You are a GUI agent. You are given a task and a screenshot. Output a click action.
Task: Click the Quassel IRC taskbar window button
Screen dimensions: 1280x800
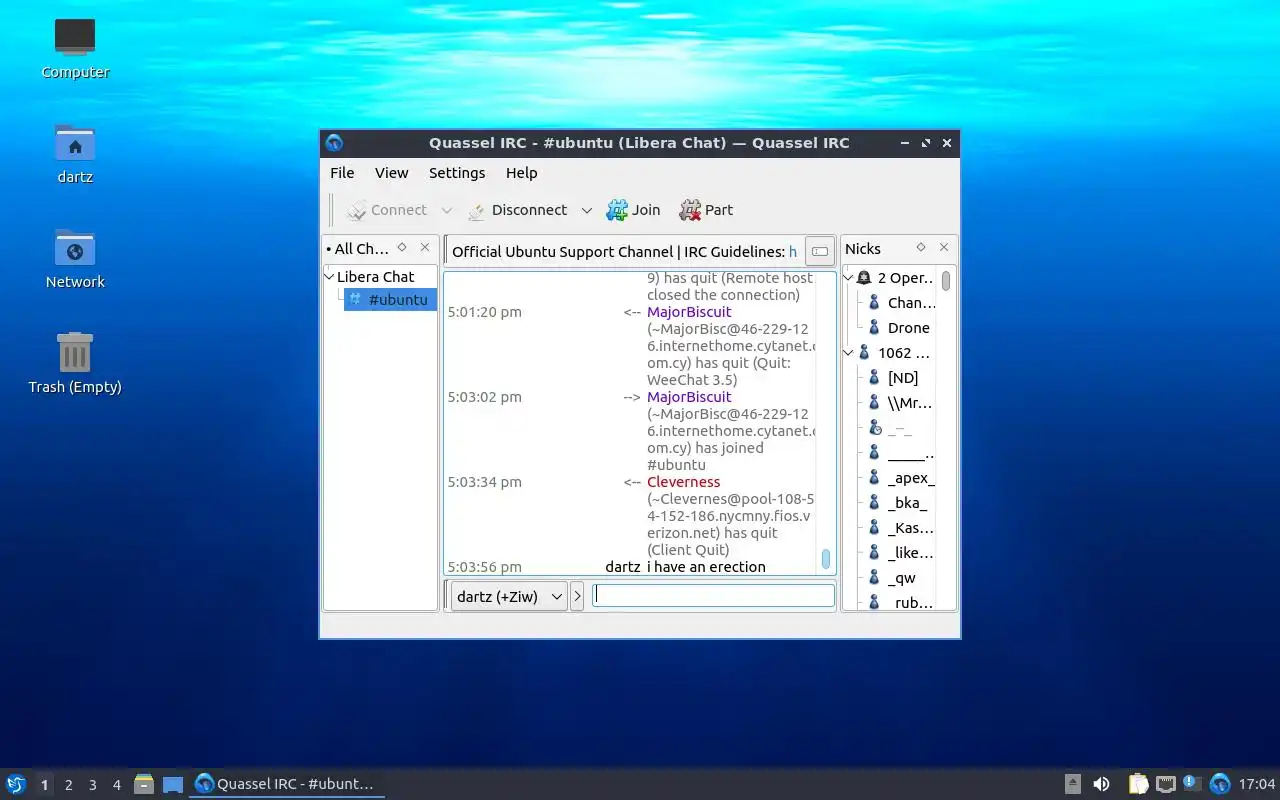(x=287, y=784)
